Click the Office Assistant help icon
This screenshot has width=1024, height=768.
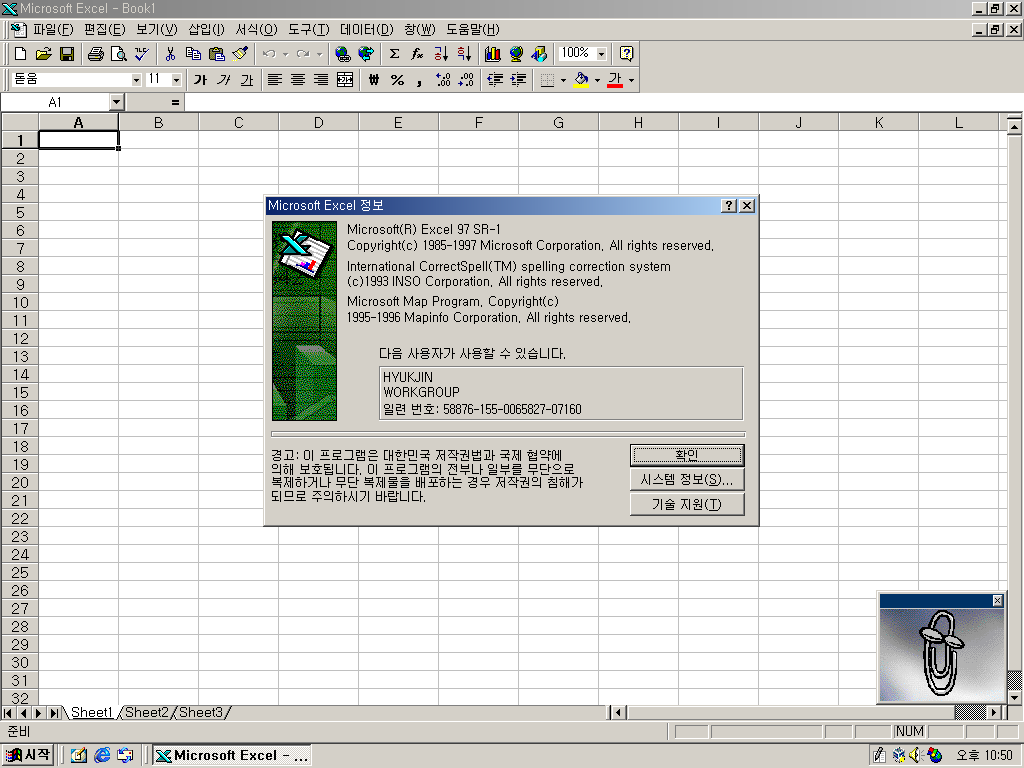[626, 54]
